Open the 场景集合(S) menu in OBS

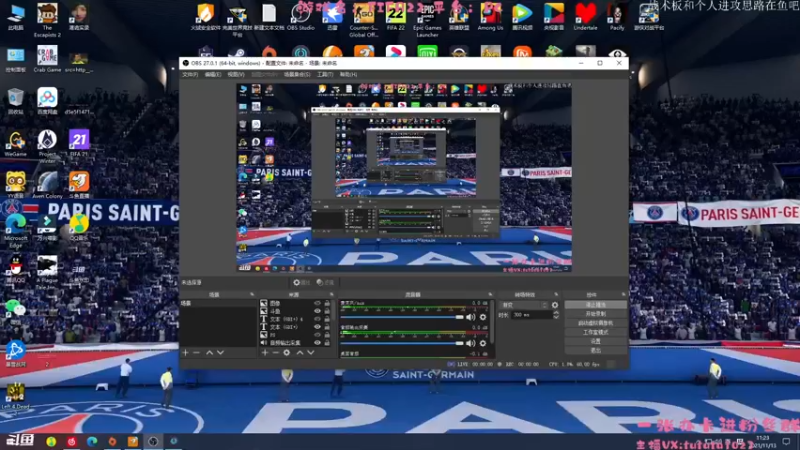(297, 74)
